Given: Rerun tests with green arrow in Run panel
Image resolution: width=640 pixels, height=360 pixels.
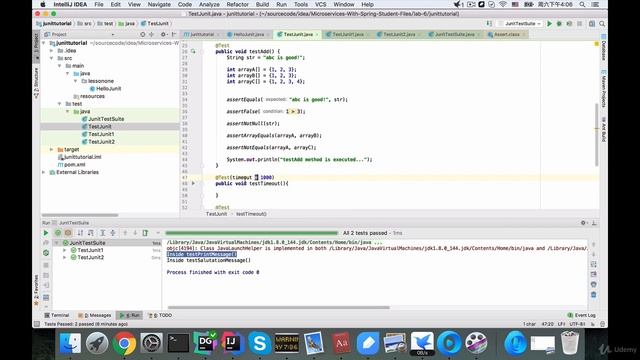Looking at the screenshot, I should click(46, 233).
